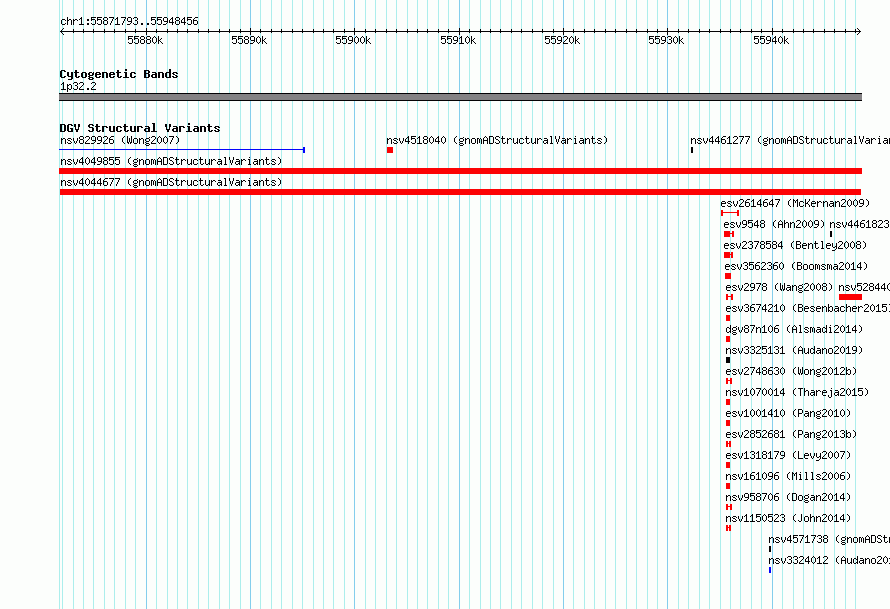Screen dimensions: 890x609
Task: Click the Cytogenetic Bands track title
Action: (119, 74)
